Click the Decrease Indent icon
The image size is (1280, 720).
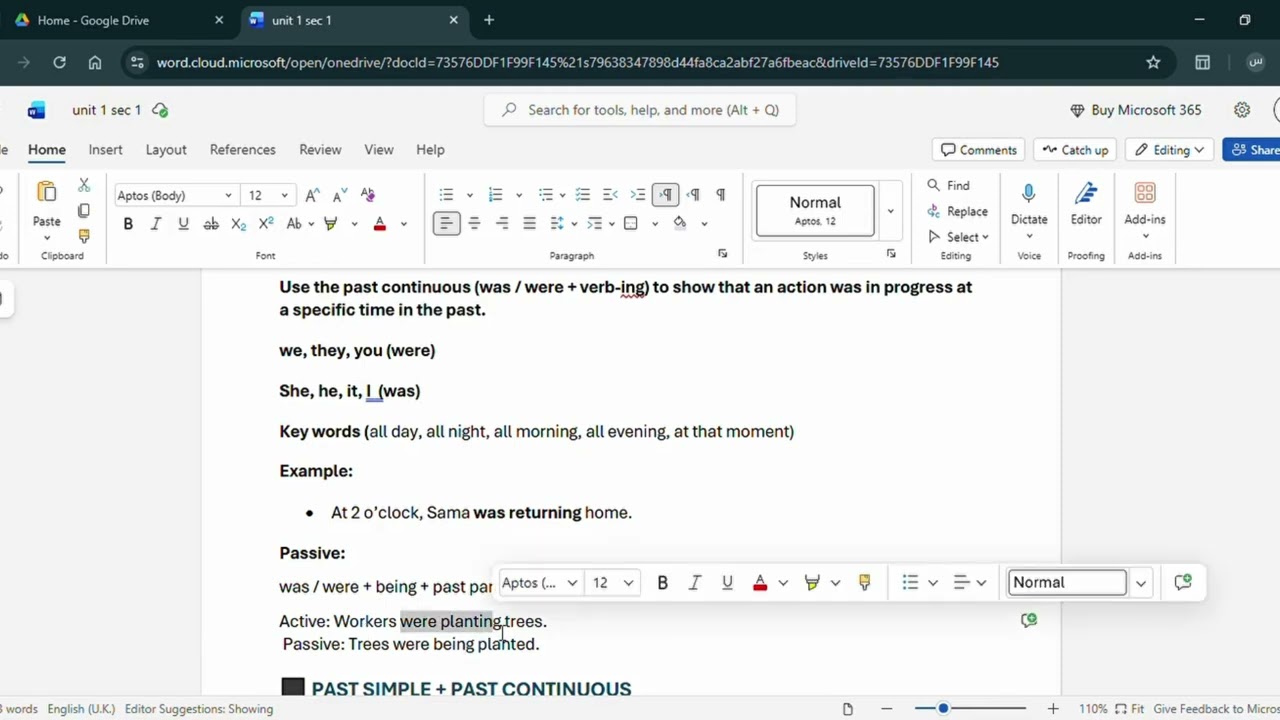tap(610, 195)
